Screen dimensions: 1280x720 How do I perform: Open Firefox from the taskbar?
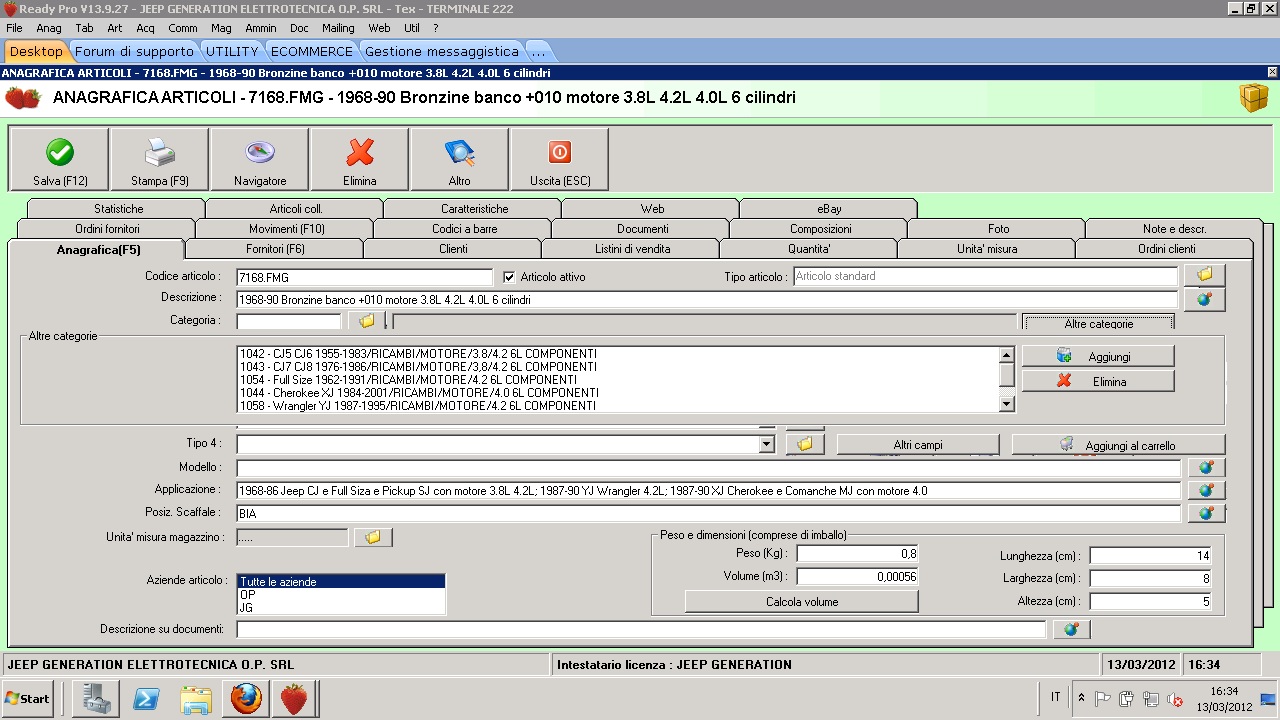(x=246, y=698)
